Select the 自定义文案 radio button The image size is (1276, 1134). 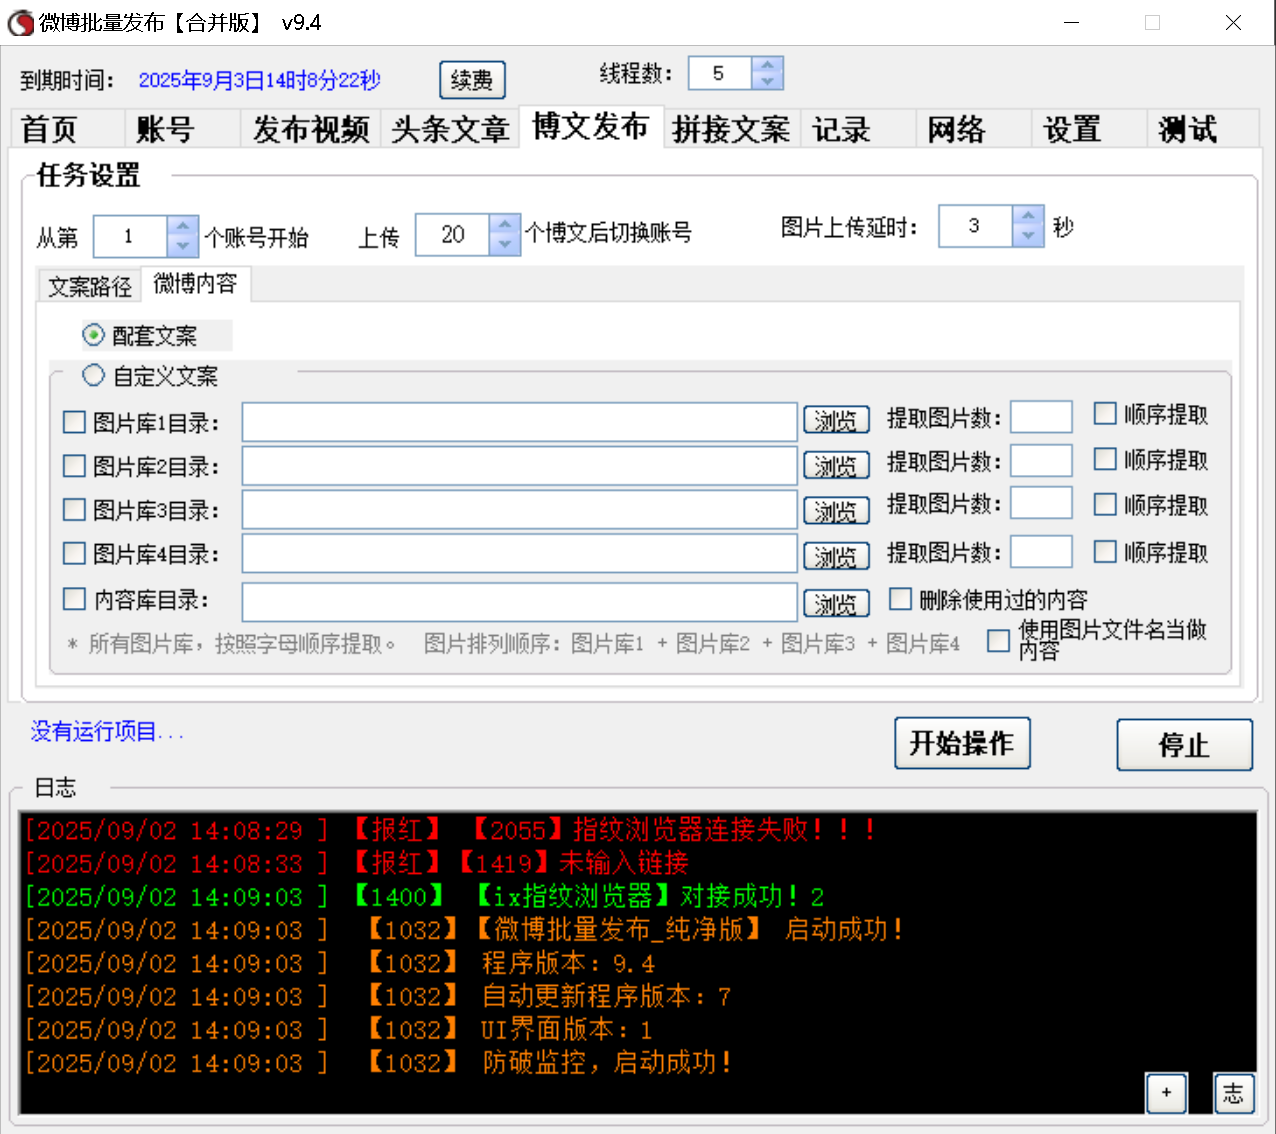93,375
